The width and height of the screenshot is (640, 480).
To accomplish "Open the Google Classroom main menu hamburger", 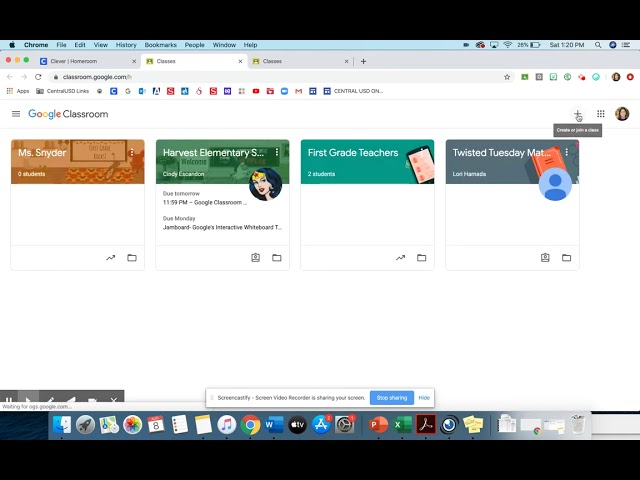I will (x=16, y=114).
